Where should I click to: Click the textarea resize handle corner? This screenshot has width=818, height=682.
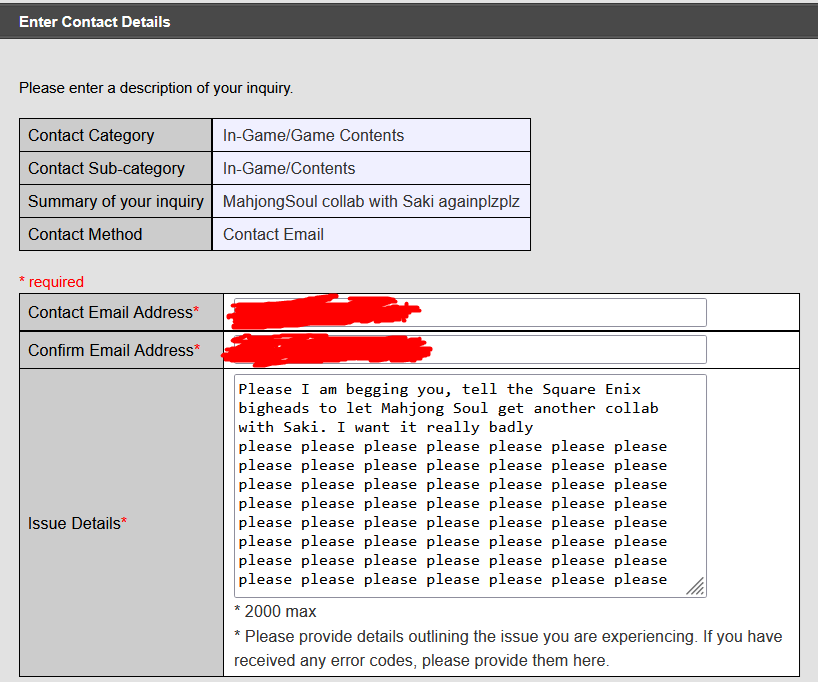click(695, 586)
